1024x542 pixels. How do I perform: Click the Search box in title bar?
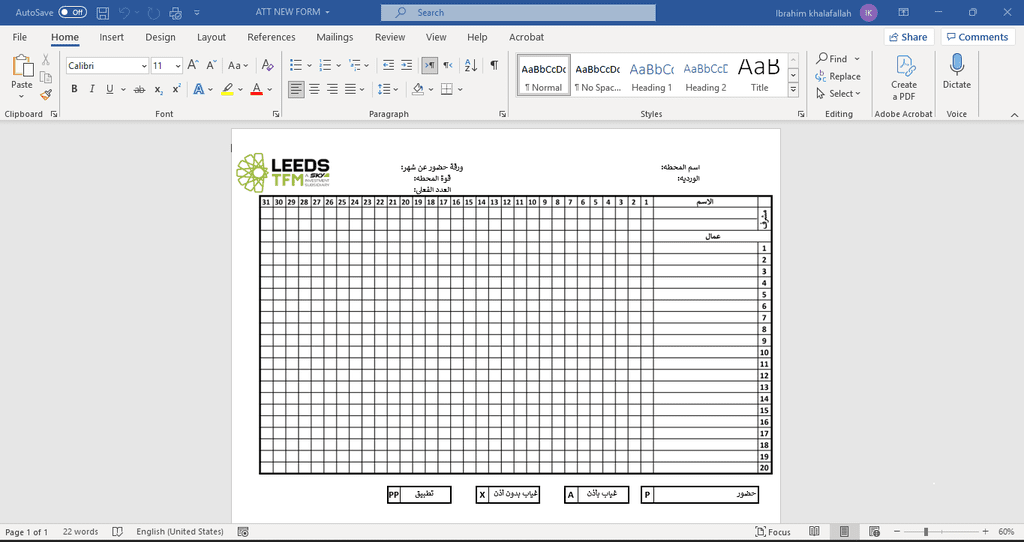click(518, 12)
